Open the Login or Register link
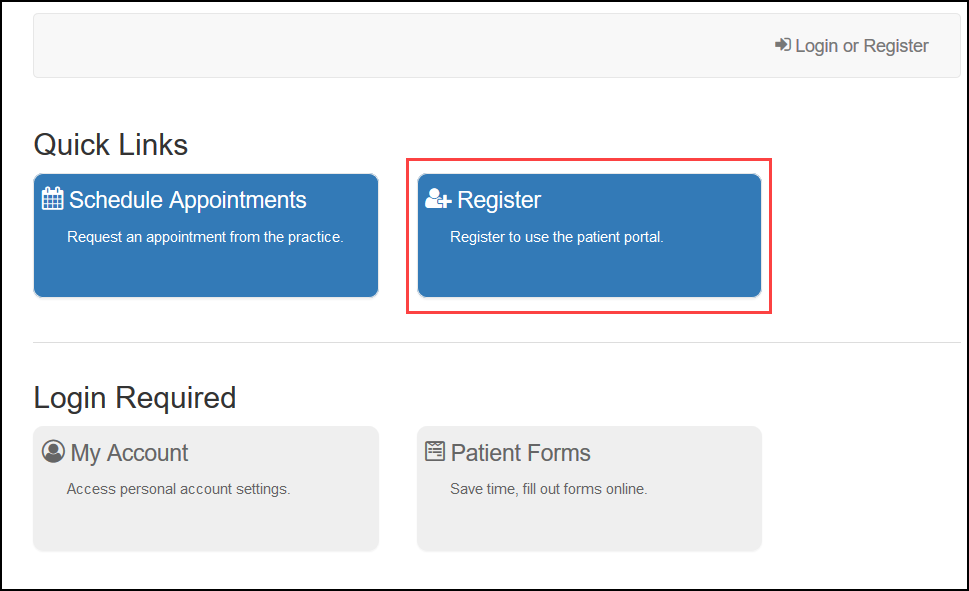 point(851,45)
